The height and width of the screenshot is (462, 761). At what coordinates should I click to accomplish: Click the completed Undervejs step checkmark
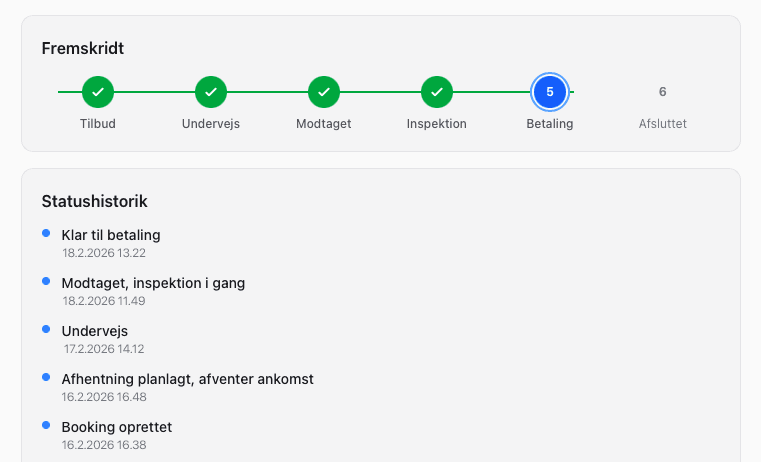pos(211,92)
